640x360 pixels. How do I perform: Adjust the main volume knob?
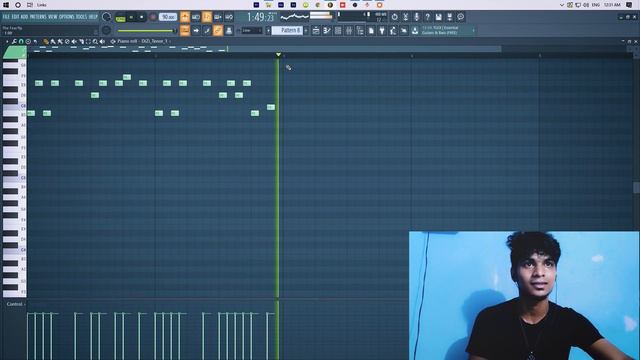pos(107,17)
